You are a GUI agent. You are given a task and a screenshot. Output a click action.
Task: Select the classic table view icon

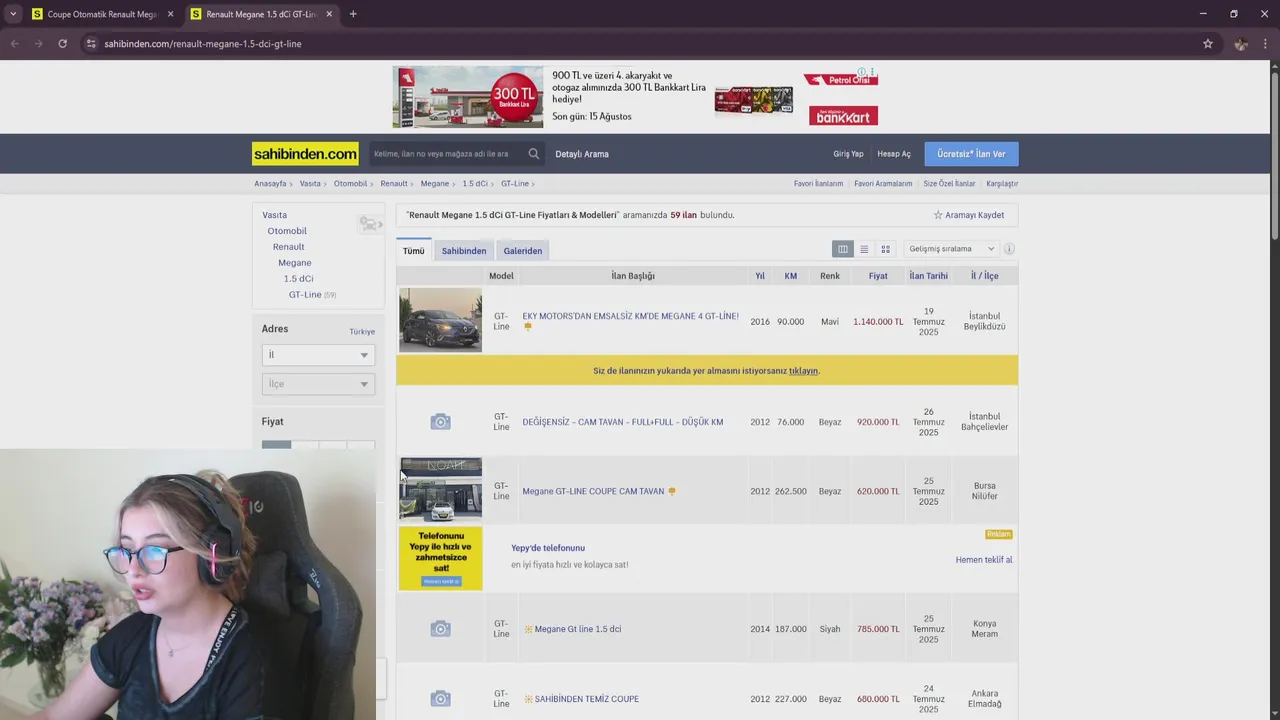843,249
